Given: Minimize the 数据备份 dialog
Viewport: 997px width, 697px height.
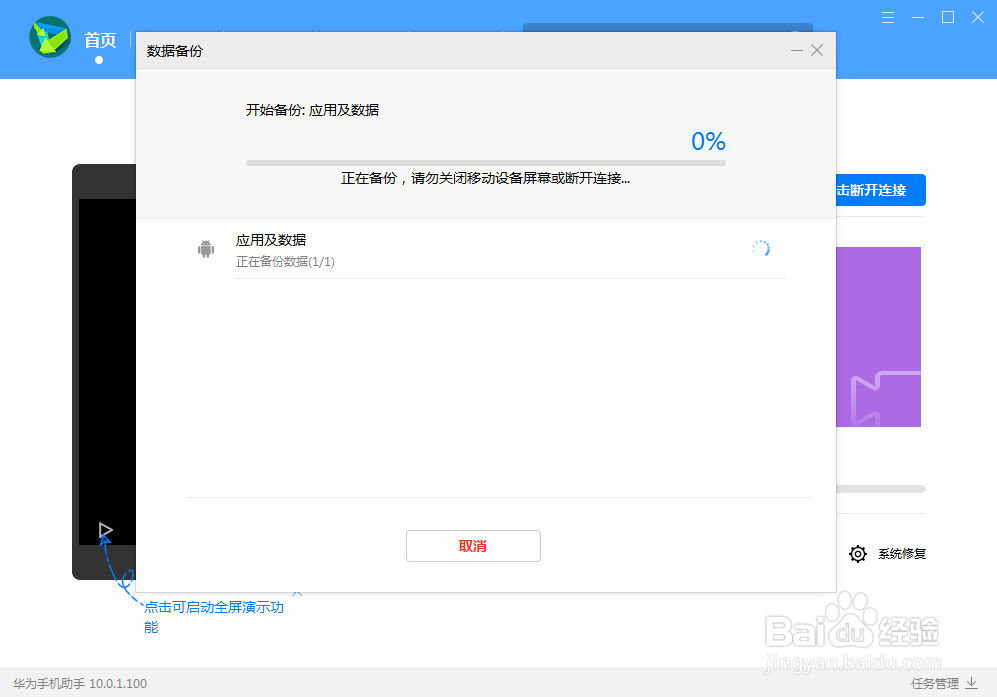Looking at the screenshot, I should click(x=795, y=50).
